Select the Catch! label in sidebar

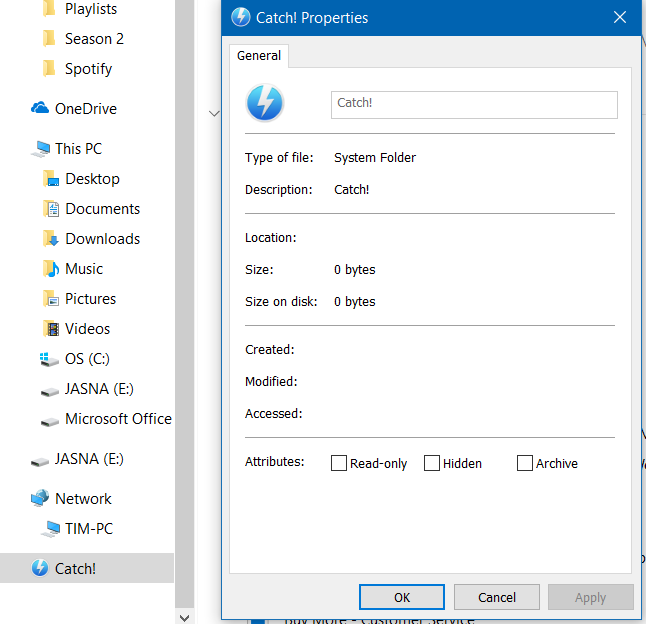pyautogui.click(x=75, y=569)
